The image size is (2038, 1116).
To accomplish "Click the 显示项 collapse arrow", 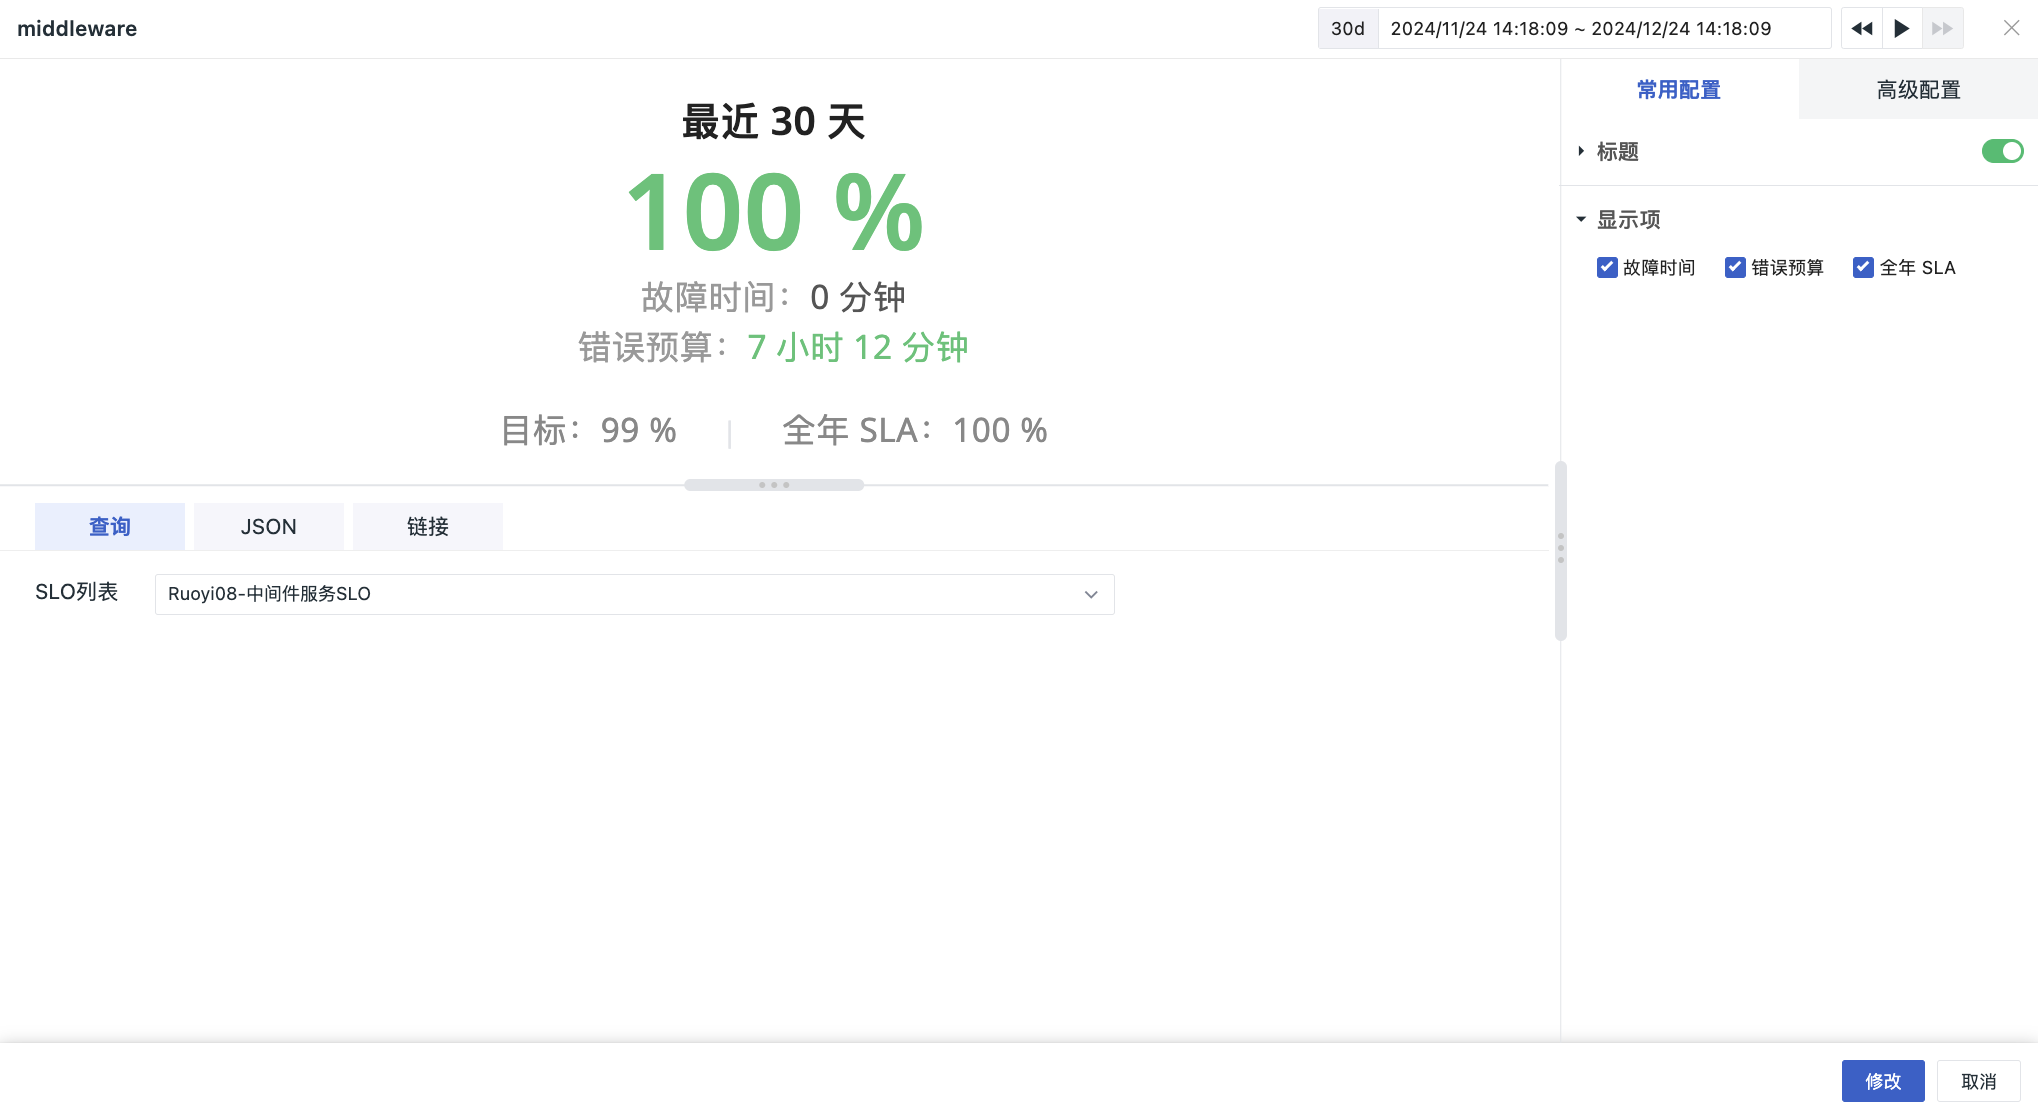I will [1581, 219].
